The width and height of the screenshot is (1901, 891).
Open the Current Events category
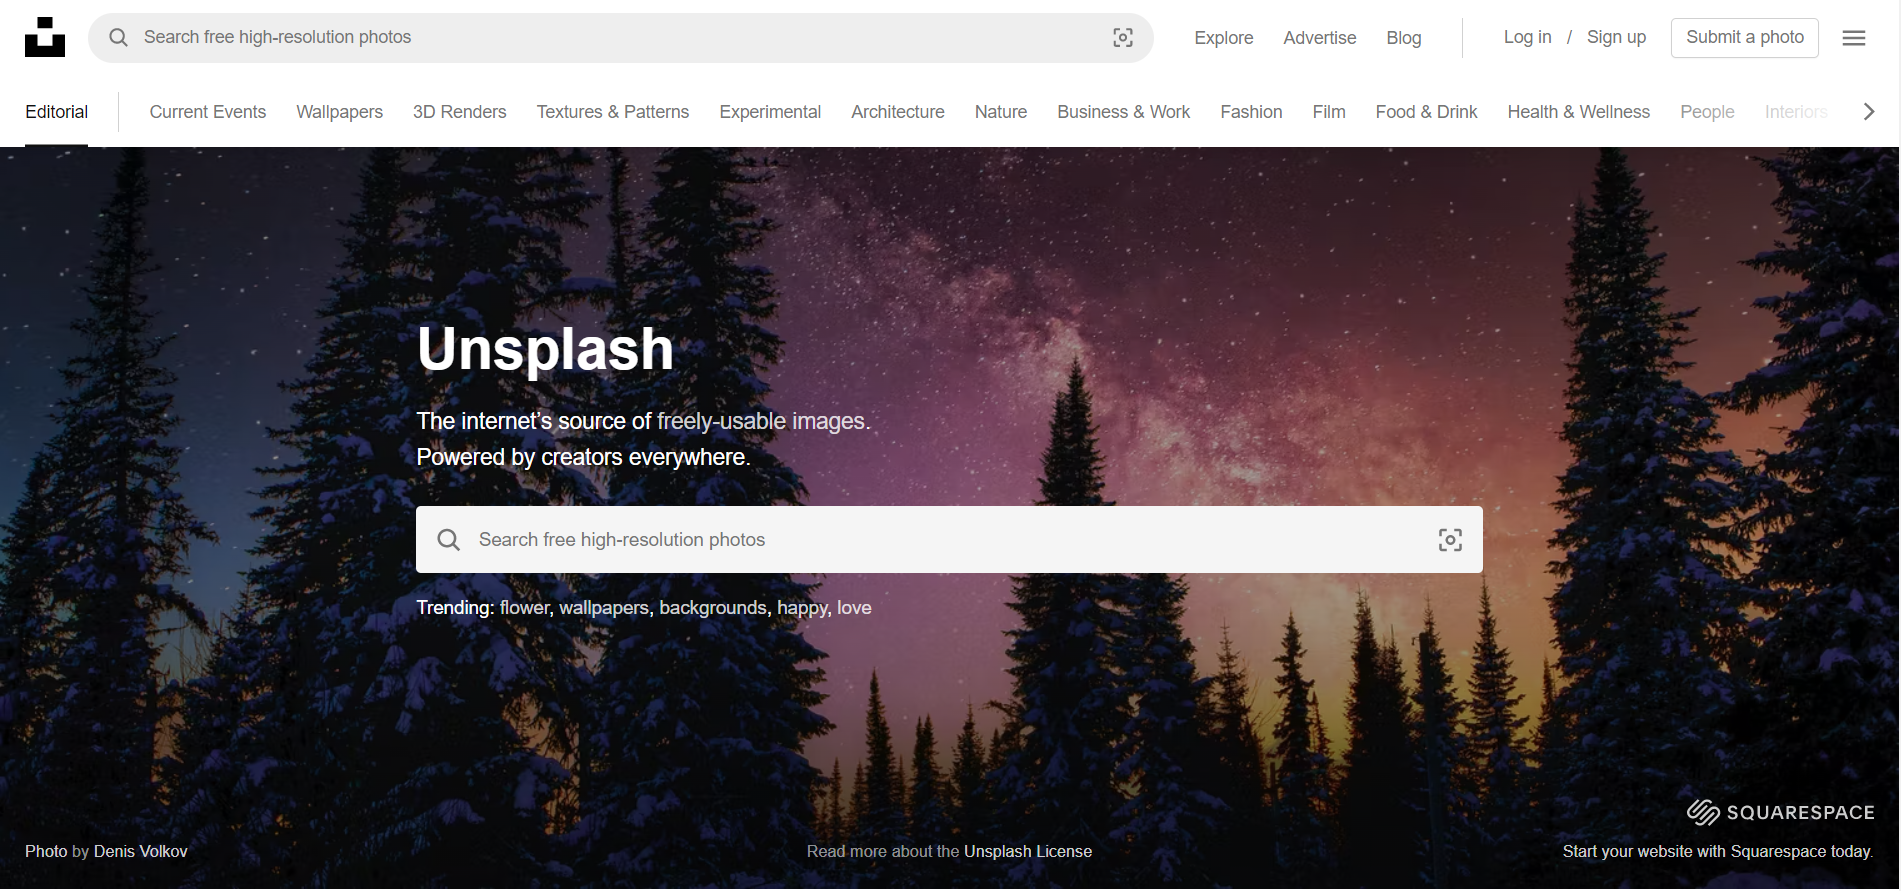pyautogui.click(x=208, y=112)
